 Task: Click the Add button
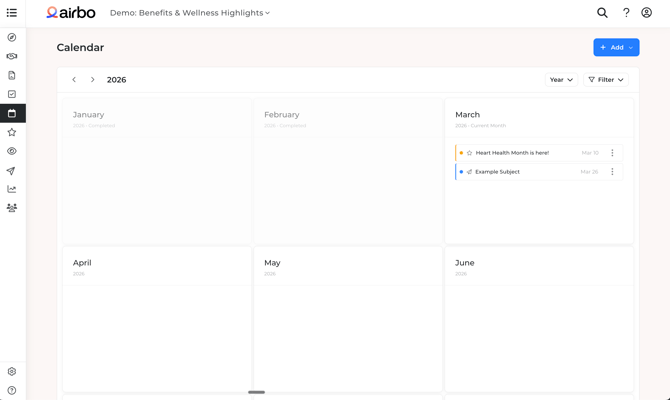(616, 47)
